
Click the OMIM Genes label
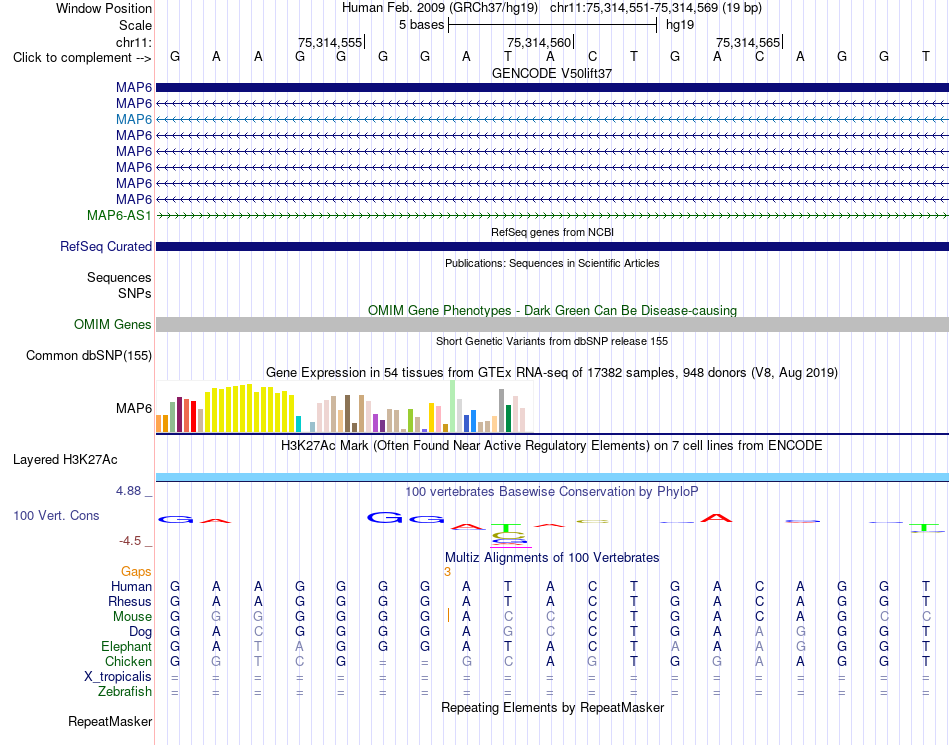113,325
